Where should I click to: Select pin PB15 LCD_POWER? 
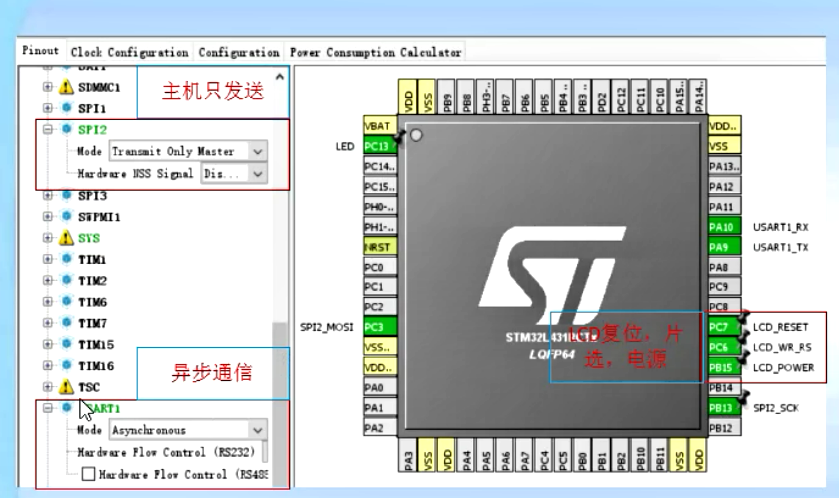pos(724,367)
